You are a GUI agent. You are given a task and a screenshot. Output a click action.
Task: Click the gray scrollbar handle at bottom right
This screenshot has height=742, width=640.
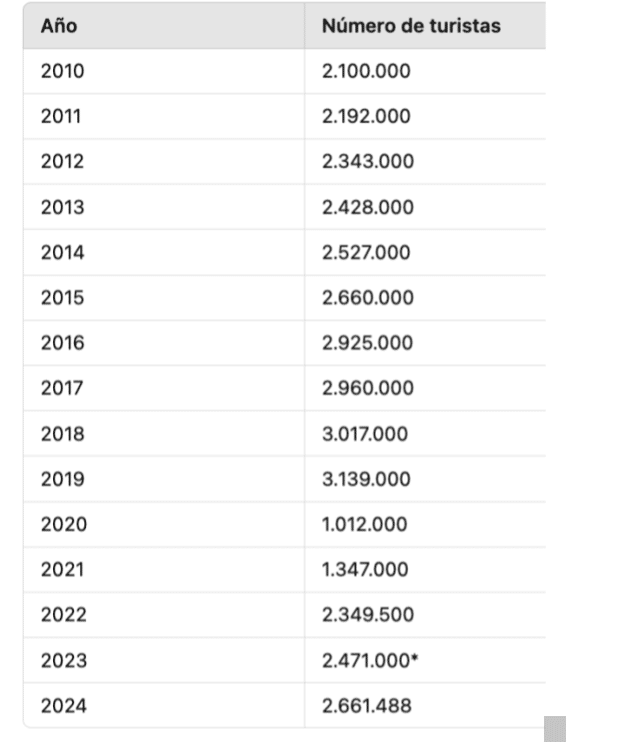[x=555, y=729]
